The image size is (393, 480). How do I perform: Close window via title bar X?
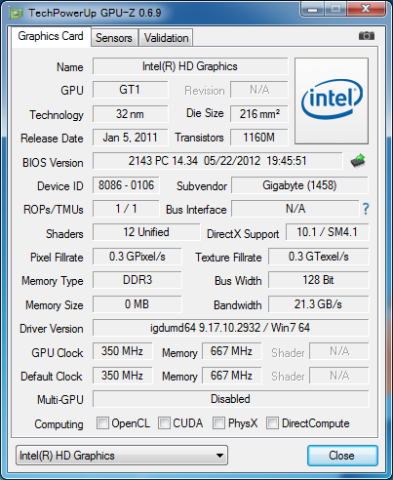click(x=366, y=8)
